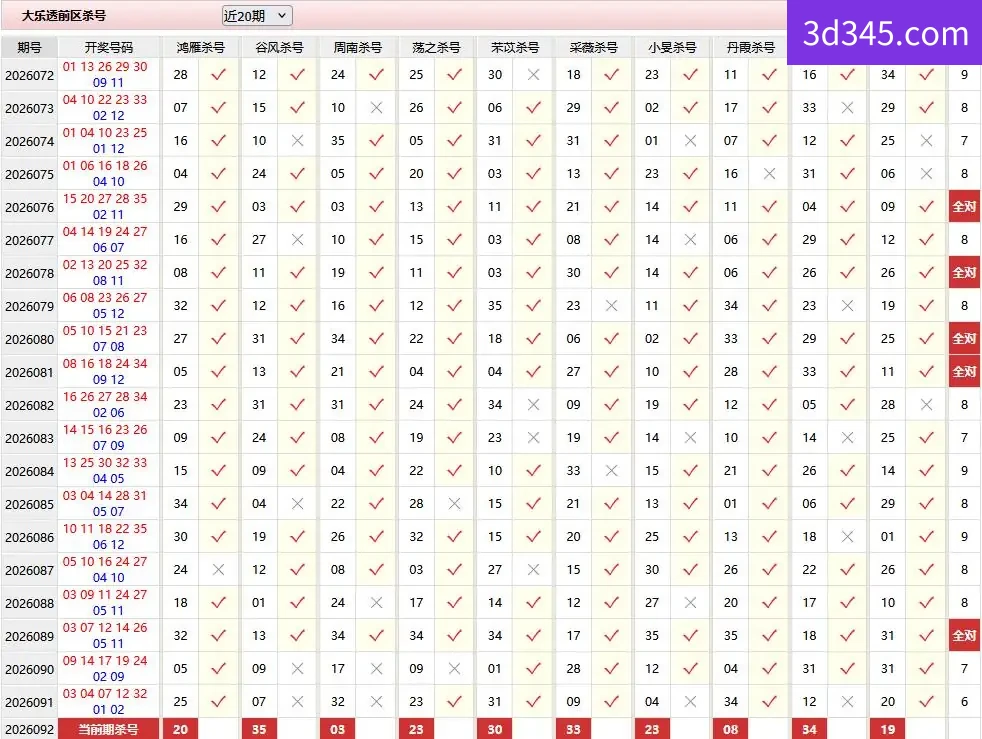Image resolution: width=982 pixels, height=739 pixels.
Task: Open the 近20期 period dropdown
Action: pyautogui.click(x=257, y=16)
